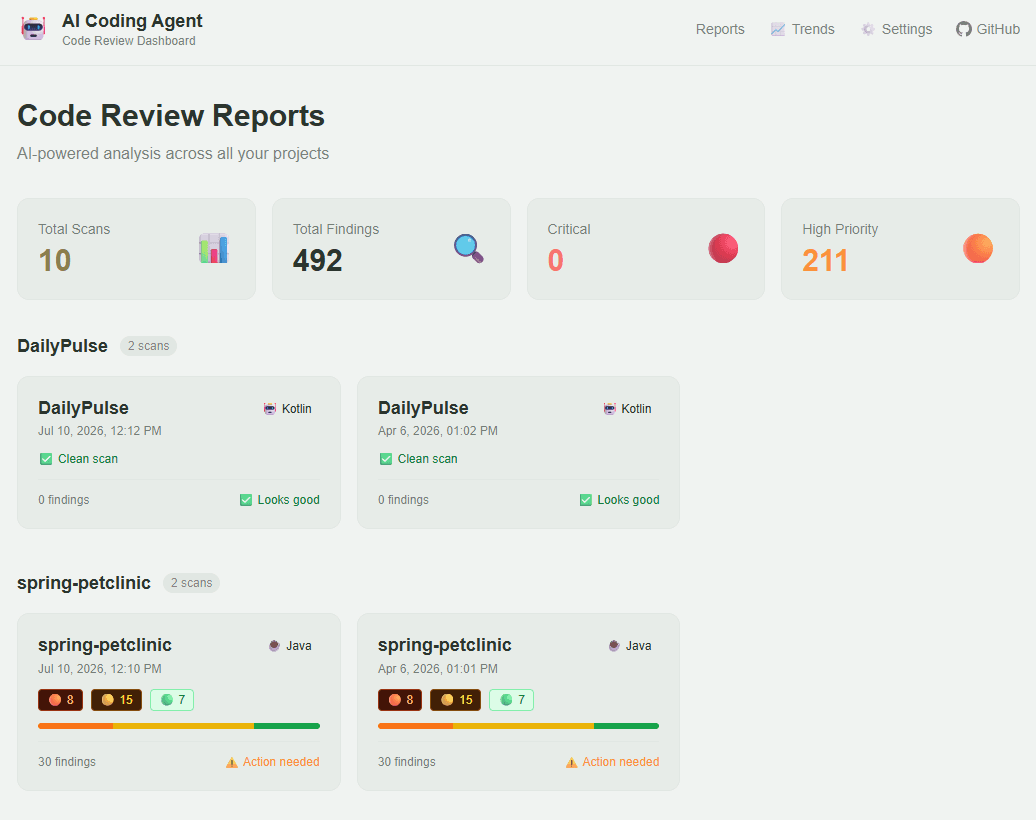
Task: Select the Total Scans value 10
Action: 55,260
